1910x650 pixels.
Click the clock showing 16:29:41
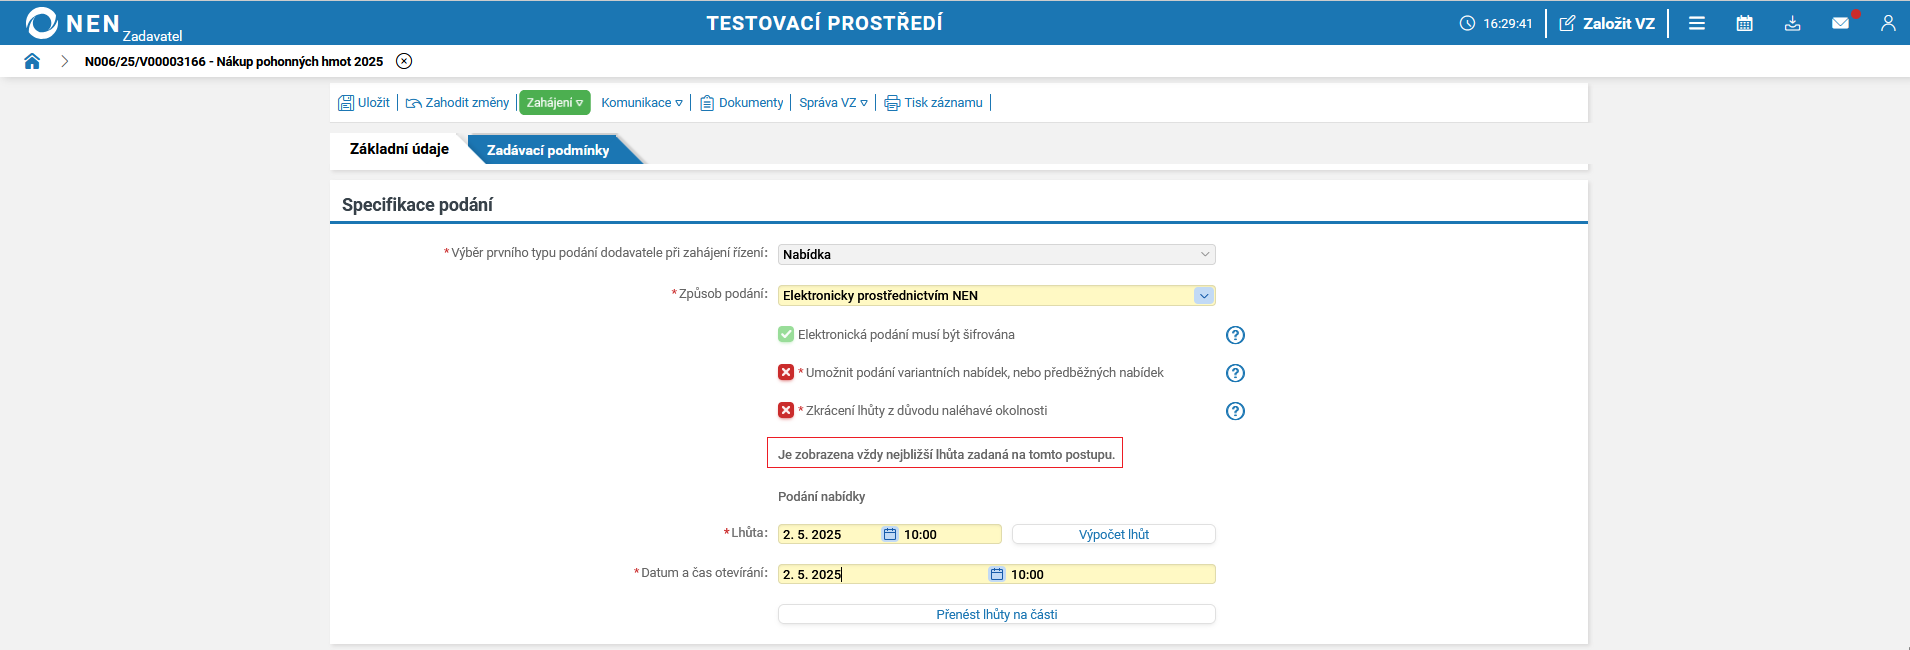pos(1495,23)
